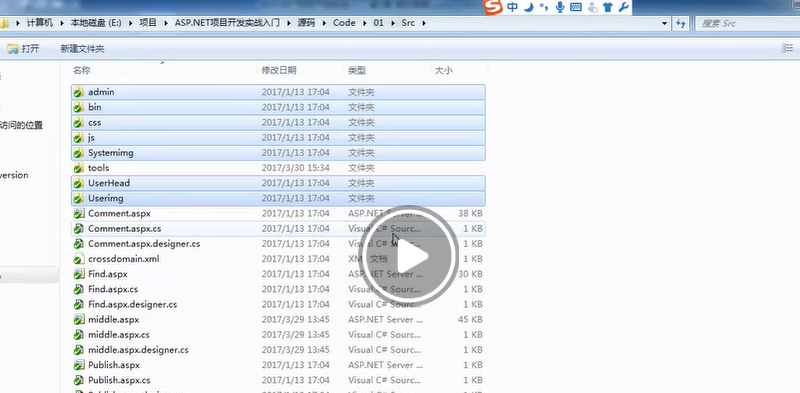Click the admin folder icon
The width and height of the screenshot is (800, 393).
(x=78, y=92)
